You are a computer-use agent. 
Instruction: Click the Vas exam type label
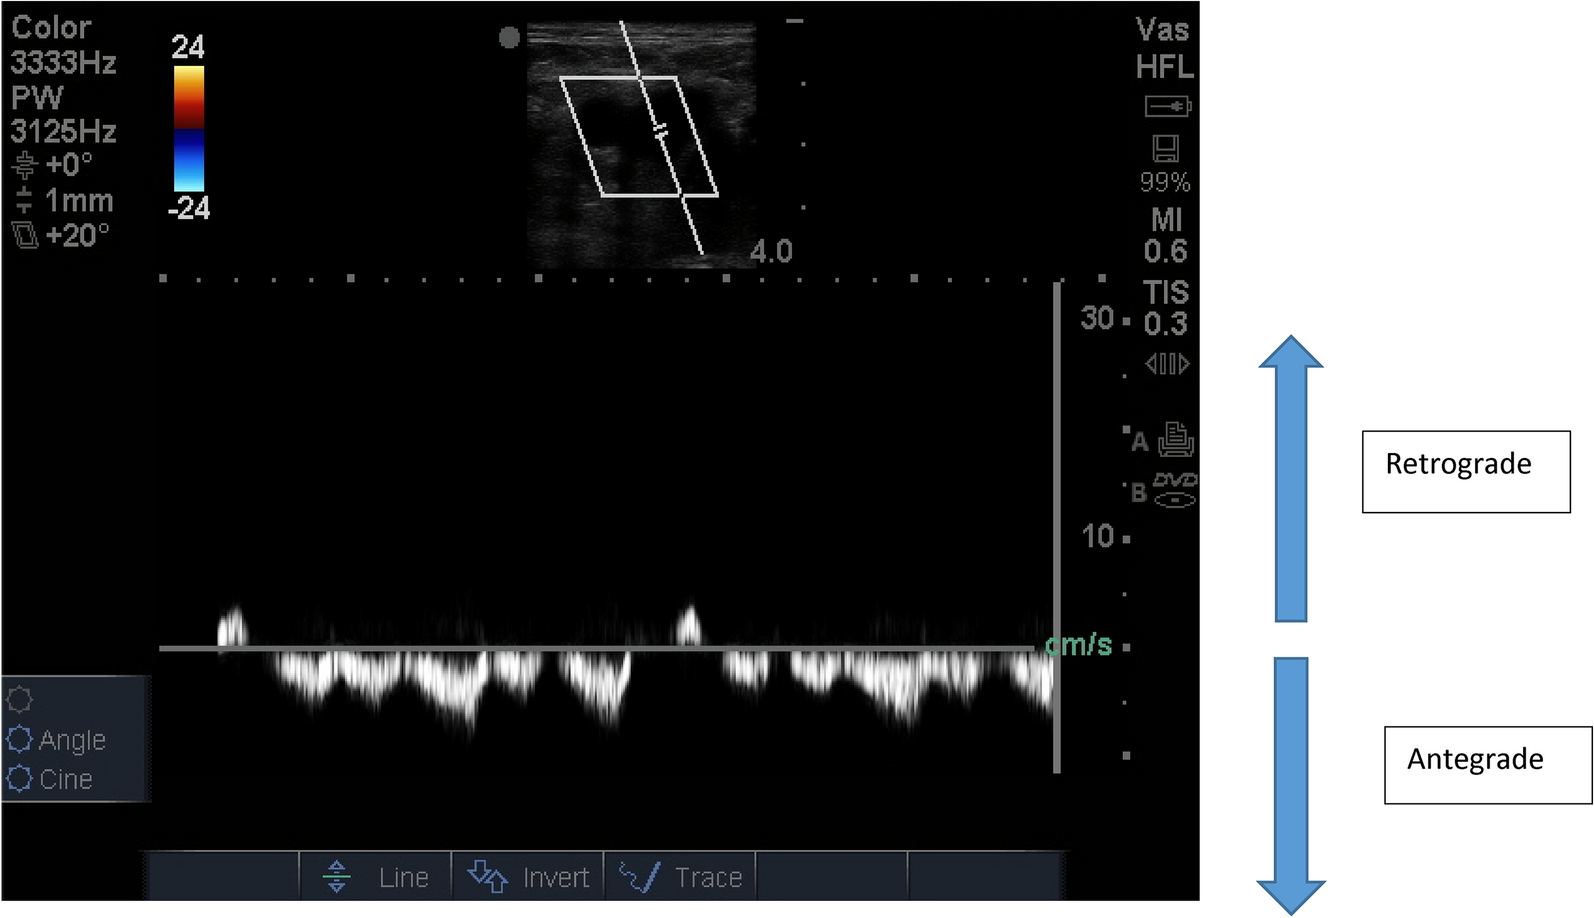pos(1163,30)
